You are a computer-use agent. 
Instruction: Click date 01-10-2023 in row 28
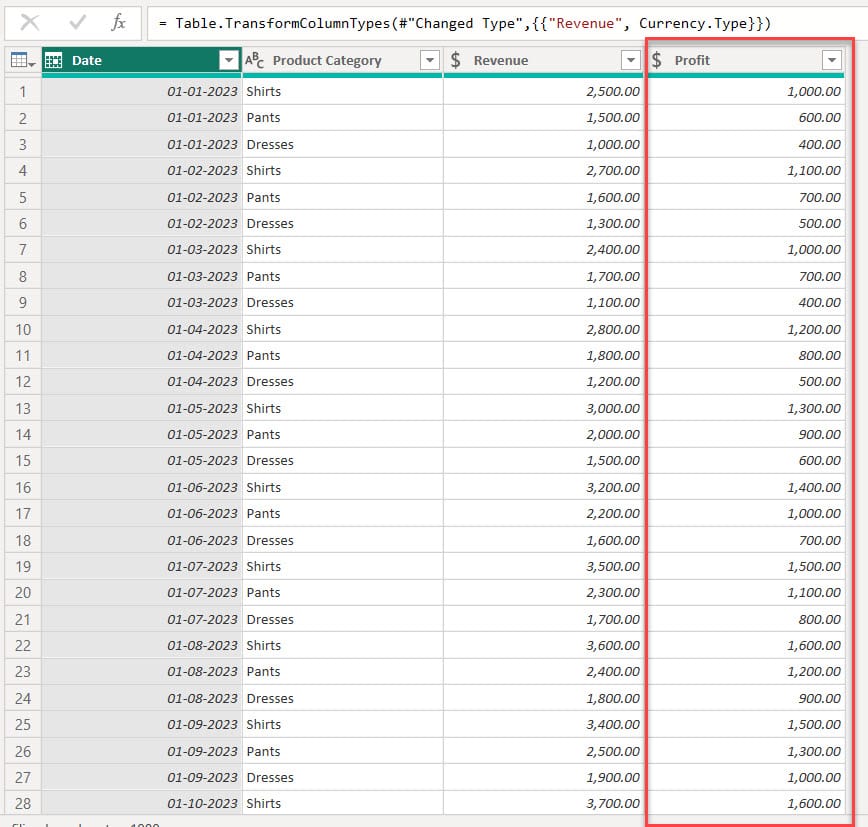(202, 803)
